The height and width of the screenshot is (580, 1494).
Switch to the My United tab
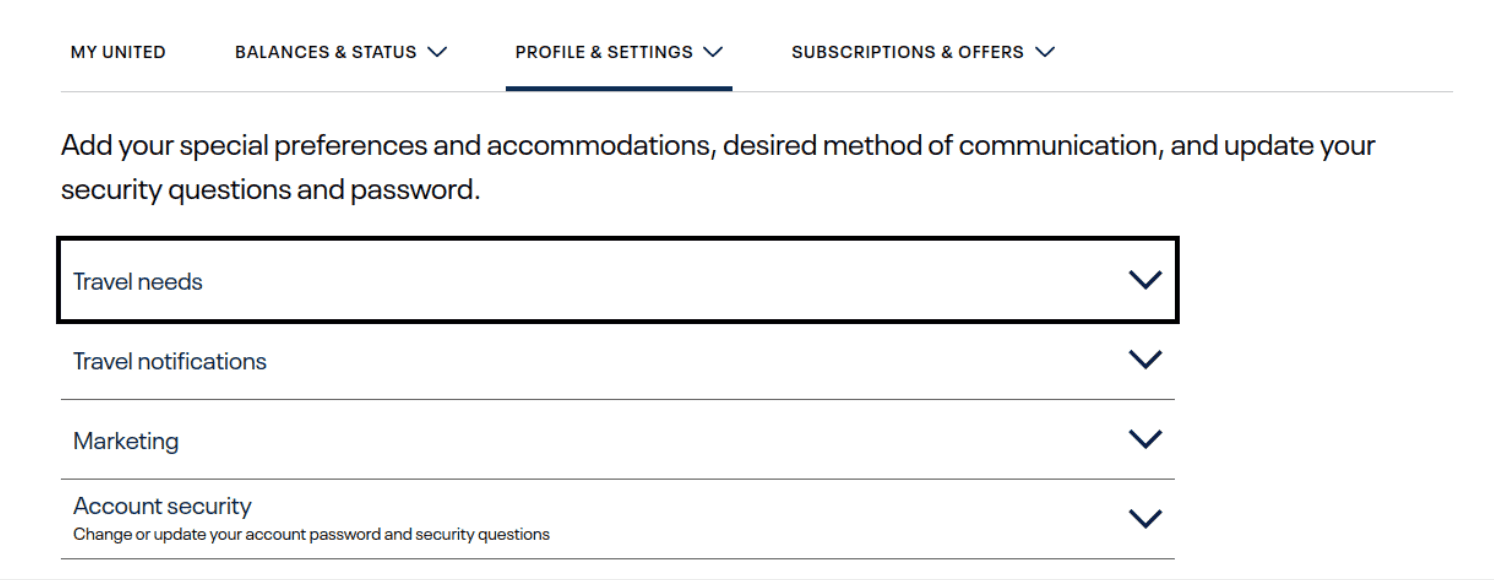point(117,52)
